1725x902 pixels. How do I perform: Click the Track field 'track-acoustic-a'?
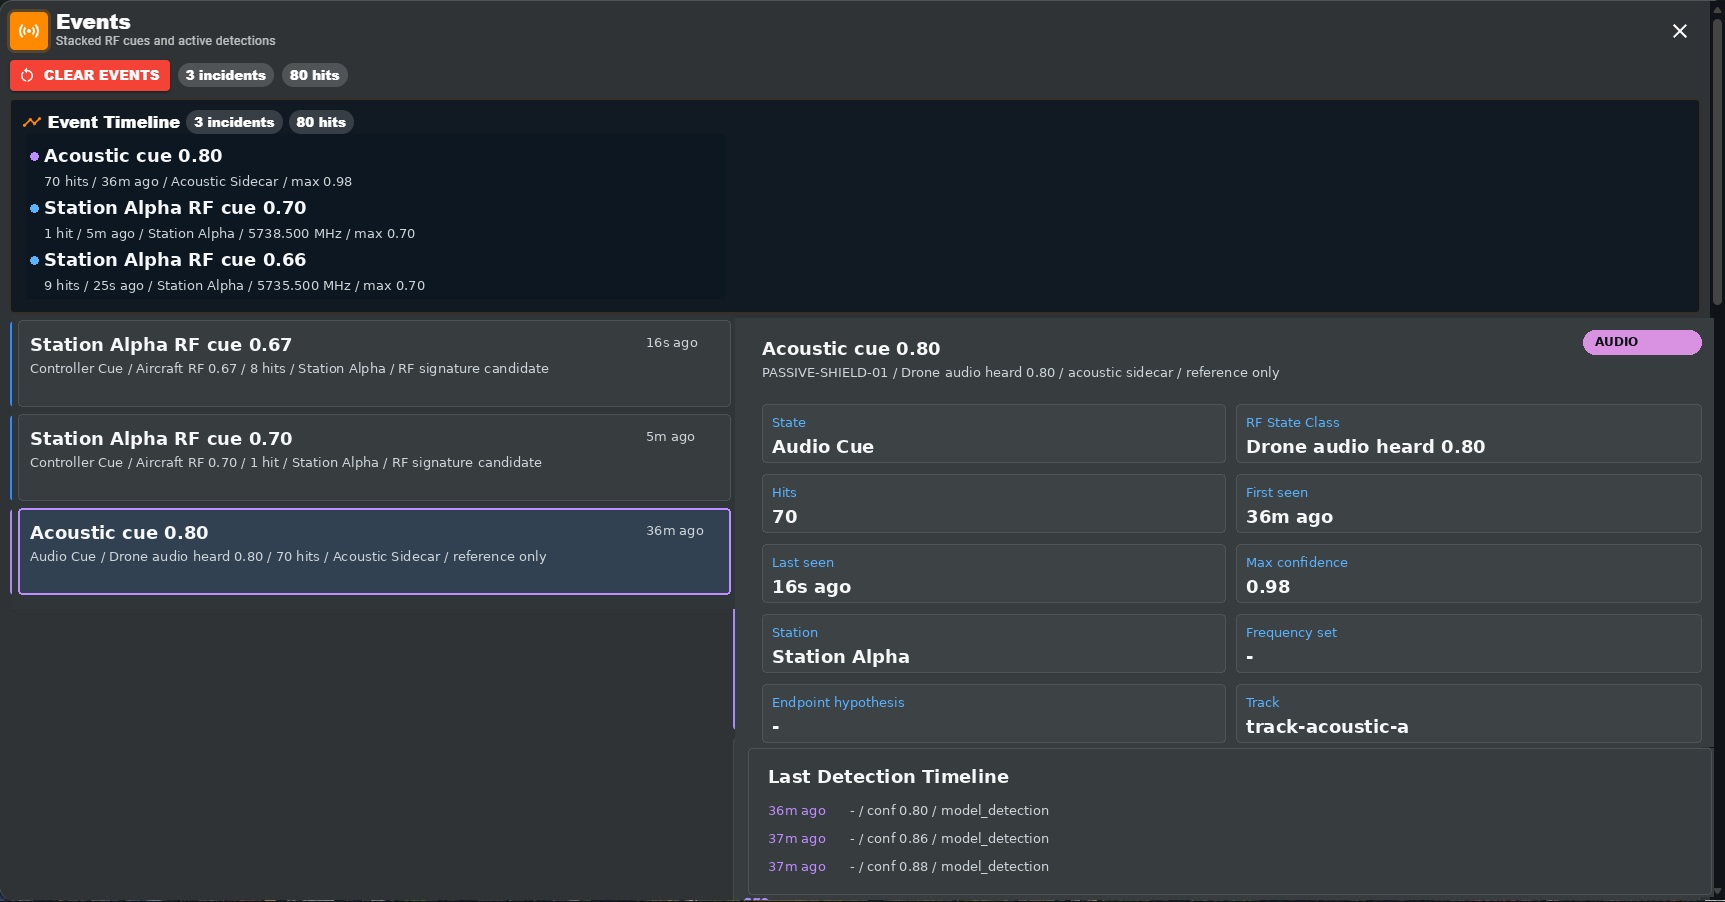pos(1469,713)
